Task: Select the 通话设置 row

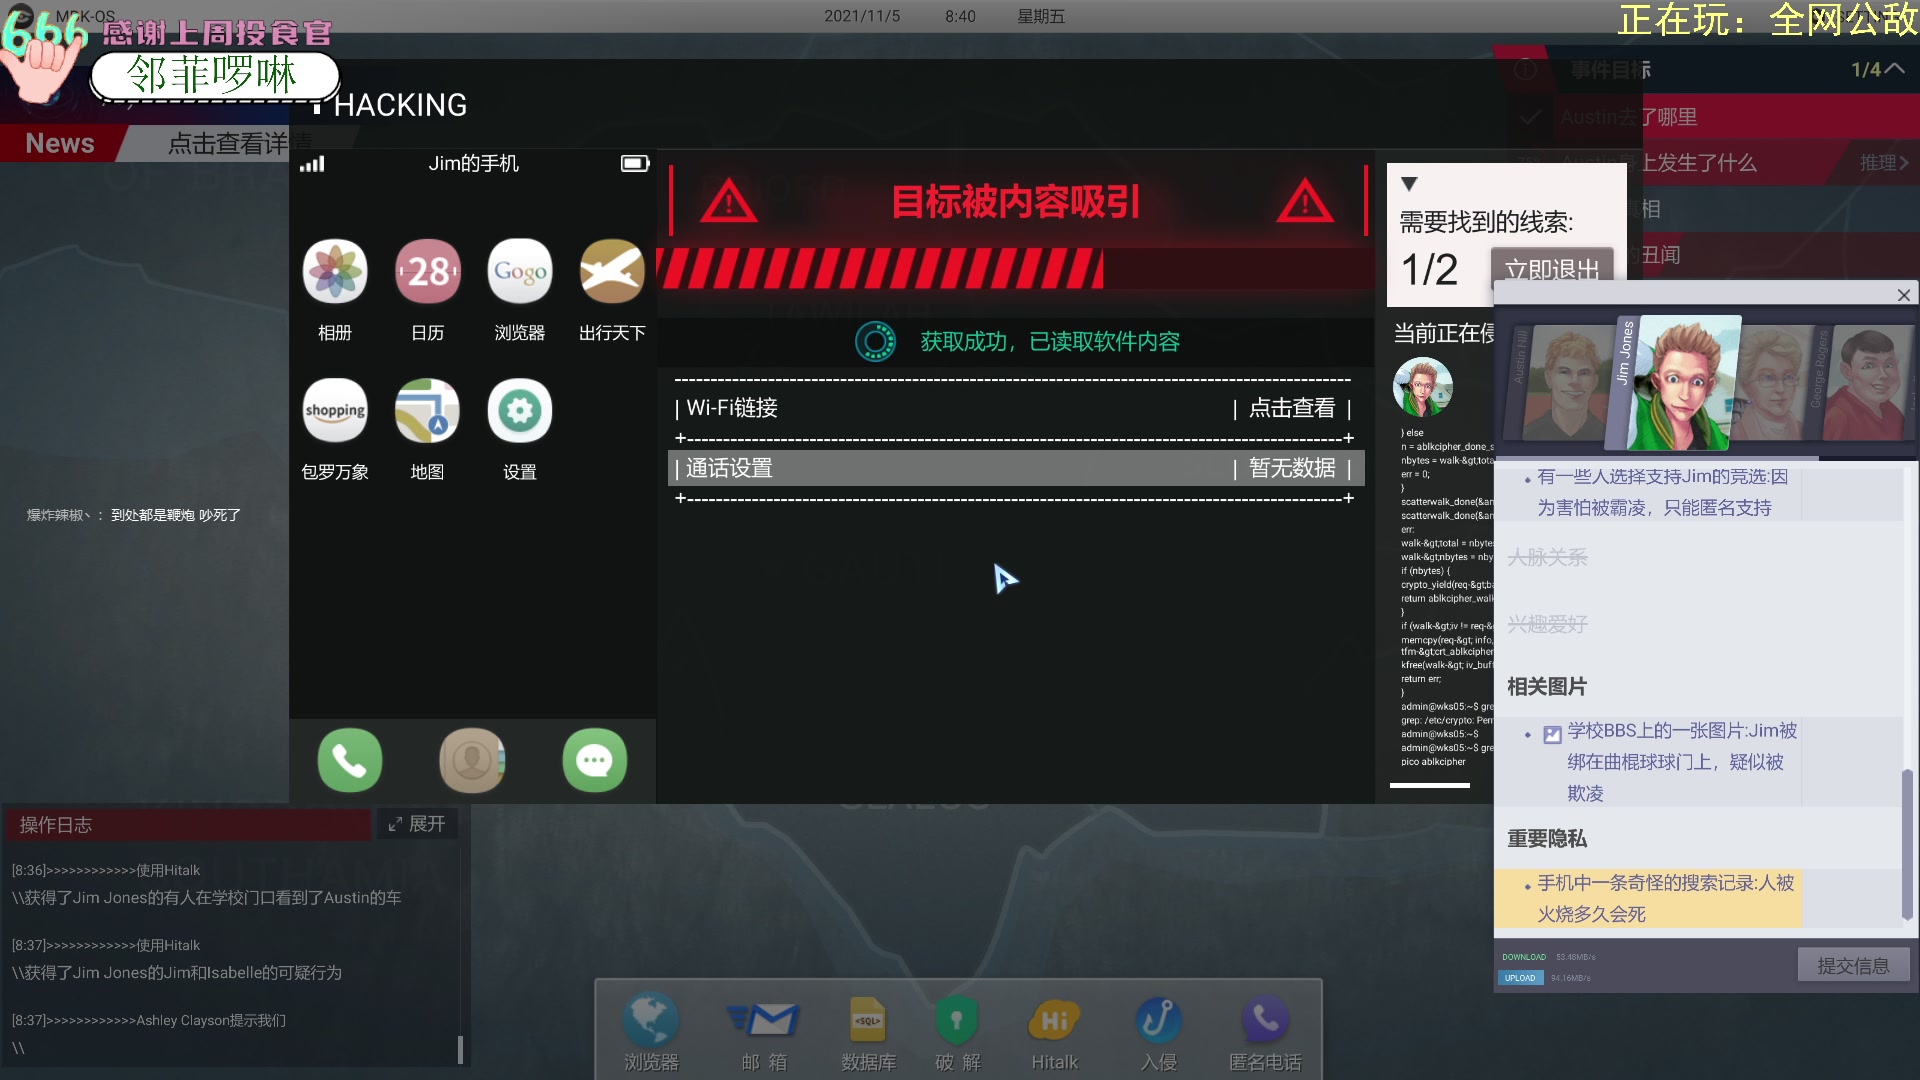Action: (x=1016, y=468)
